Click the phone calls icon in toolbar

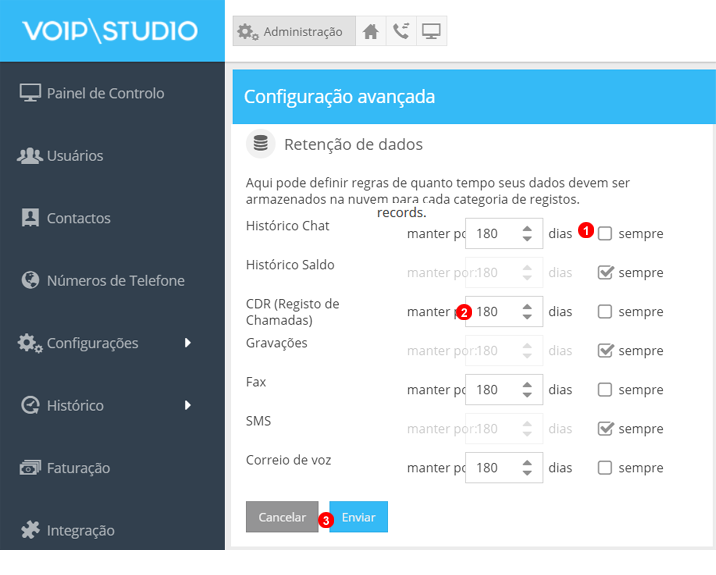click(x=401, y=32)
